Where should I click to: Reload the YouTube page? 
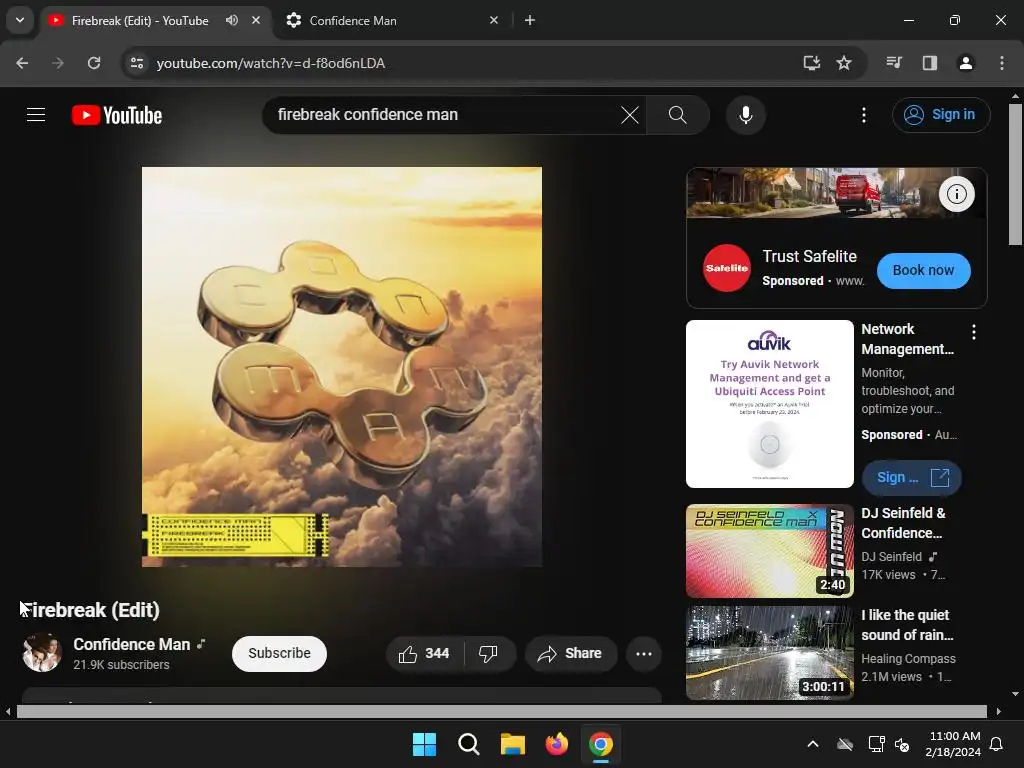click(94, 63)
